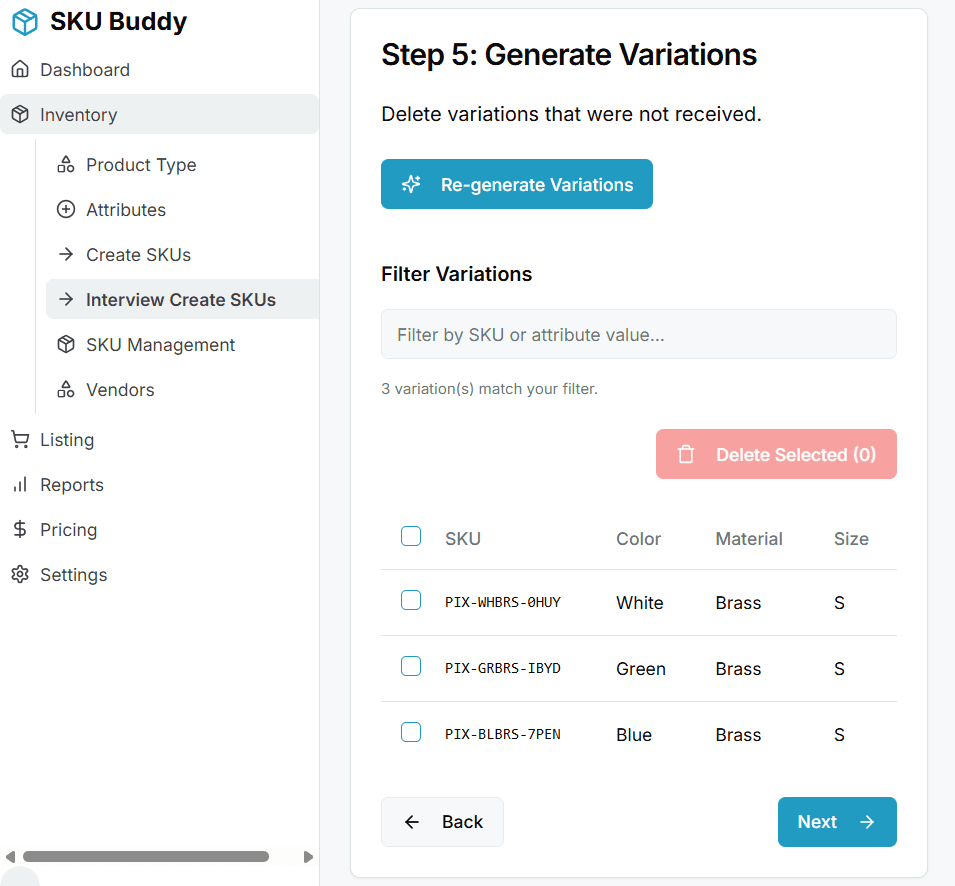
Task: Select the PIX-GRBRS-IBYD row checkbox
Action: [x=411, y=666]
